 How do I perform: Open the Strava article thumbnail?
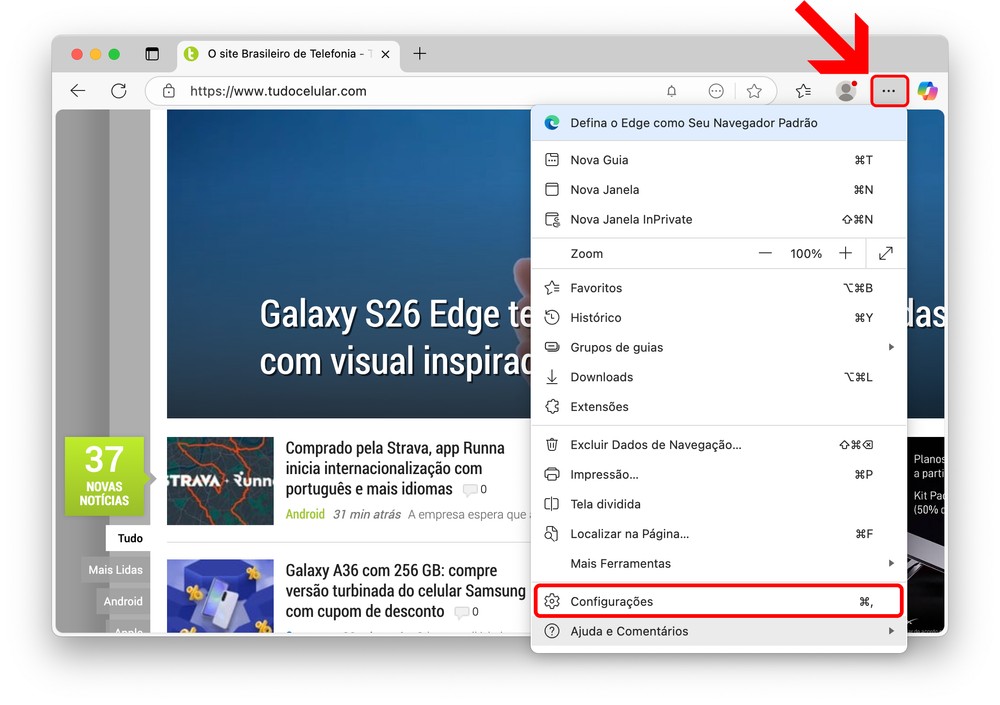tap(220, 481)
